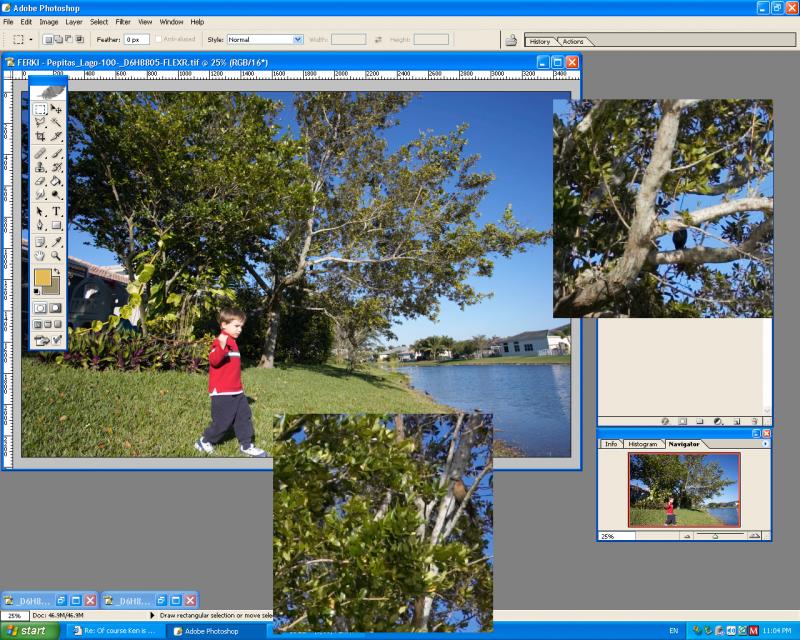The image size is (800, 640).
Task: Switch to Full Screen Mode with Menu Bar
Action: pos(47,324)
